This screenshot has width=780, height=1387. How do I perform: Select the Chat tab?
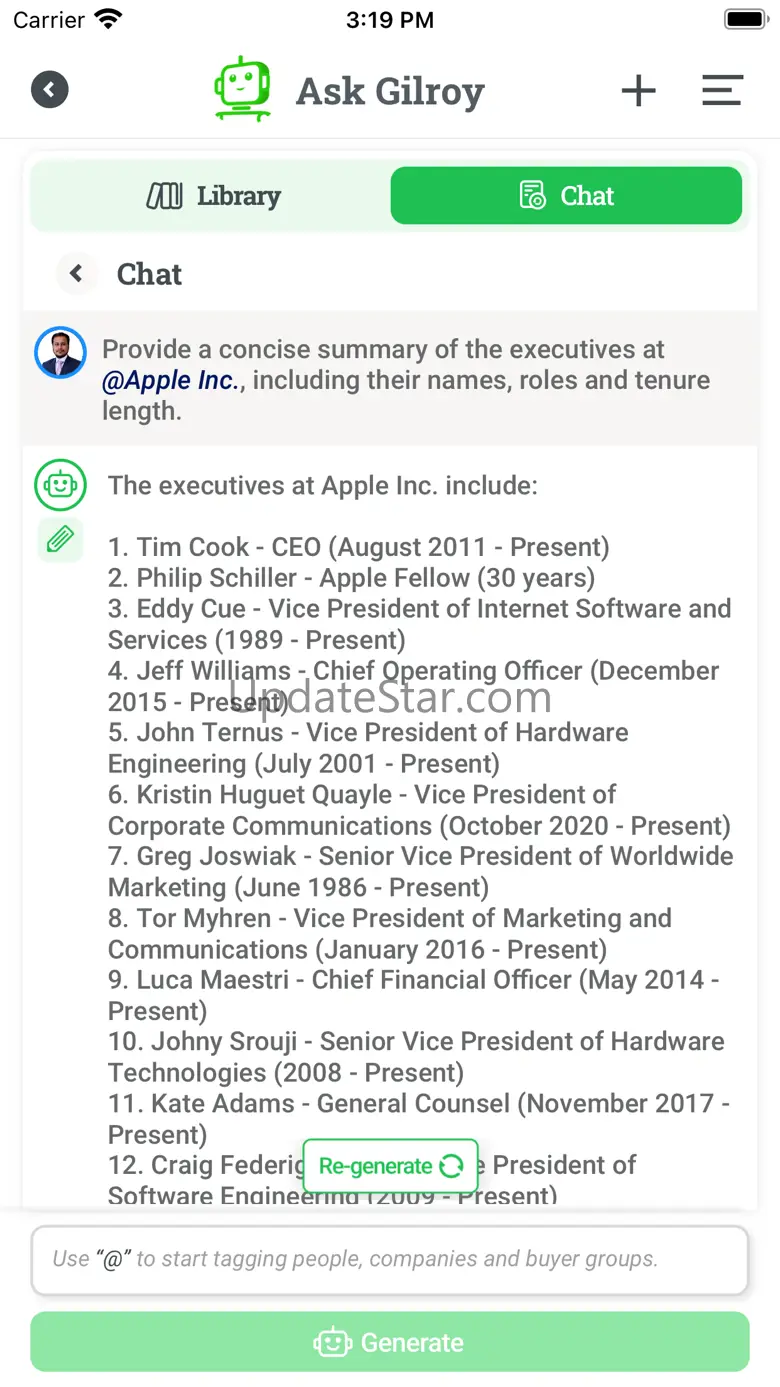pyautogui.click(x=566, y=196)
